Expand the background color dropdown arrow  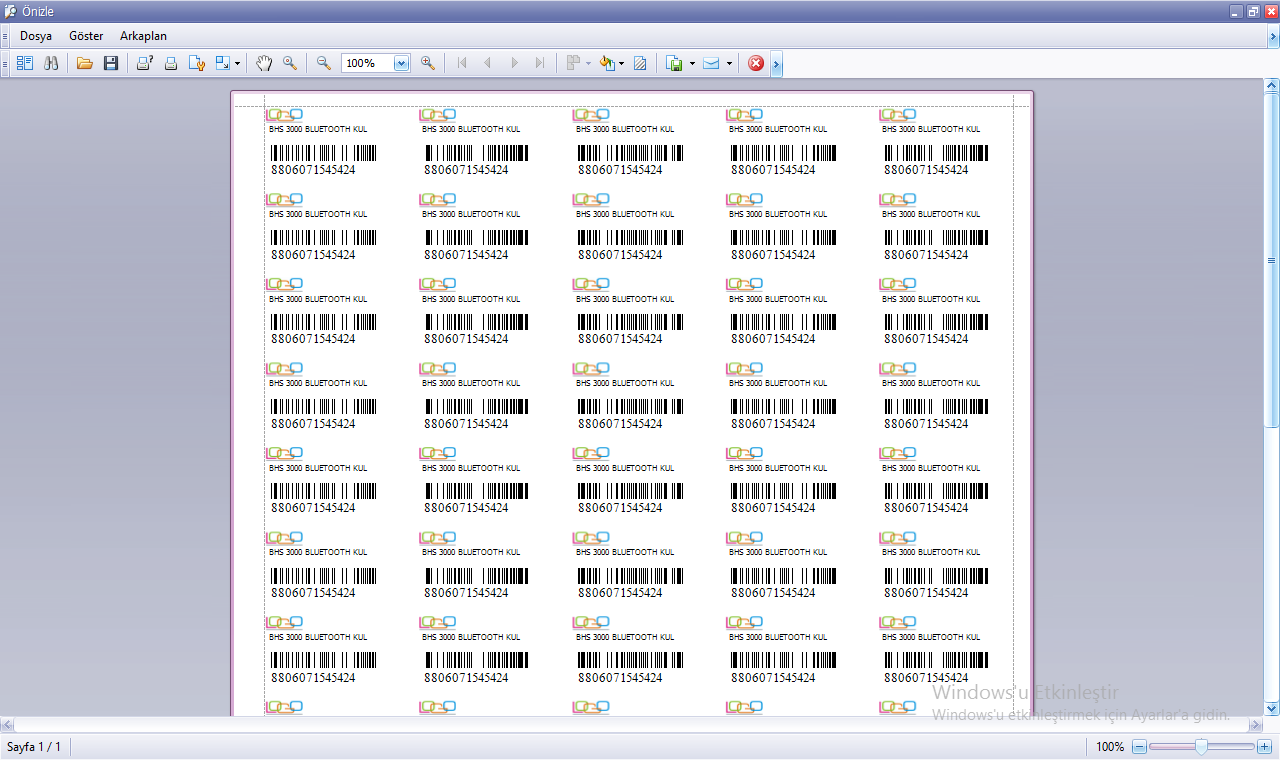click(621, 63)
